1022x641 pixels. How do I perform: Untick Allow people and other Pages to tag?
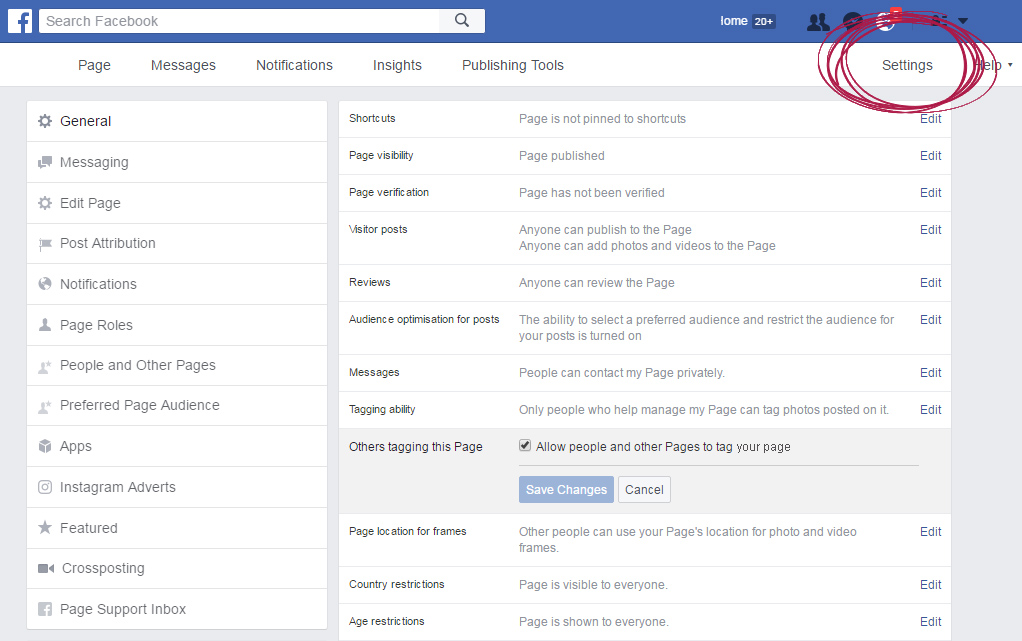(x=525, y=445)
